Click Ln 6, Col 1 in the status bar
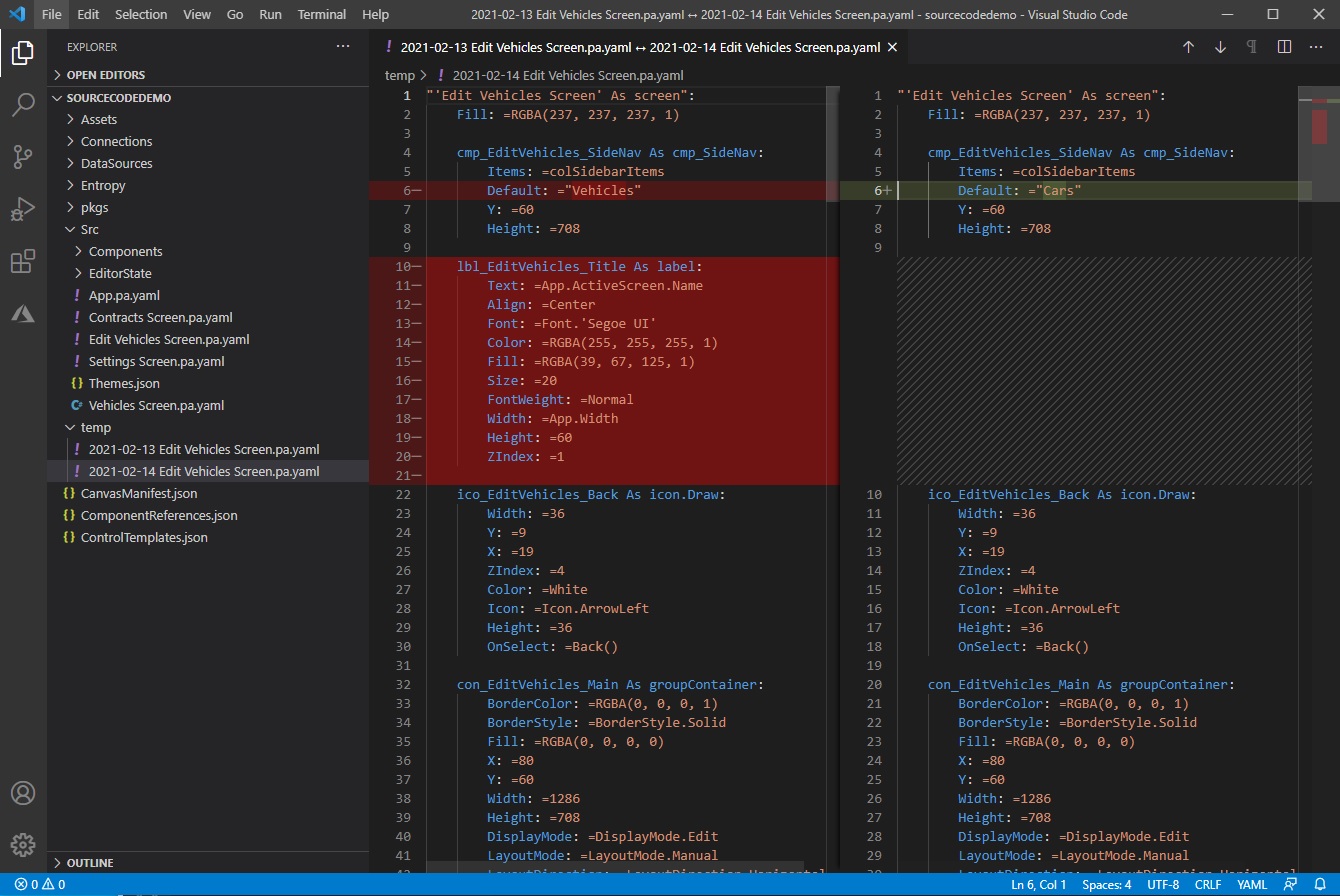The image size is (1340, 896). pos(1039,884)
